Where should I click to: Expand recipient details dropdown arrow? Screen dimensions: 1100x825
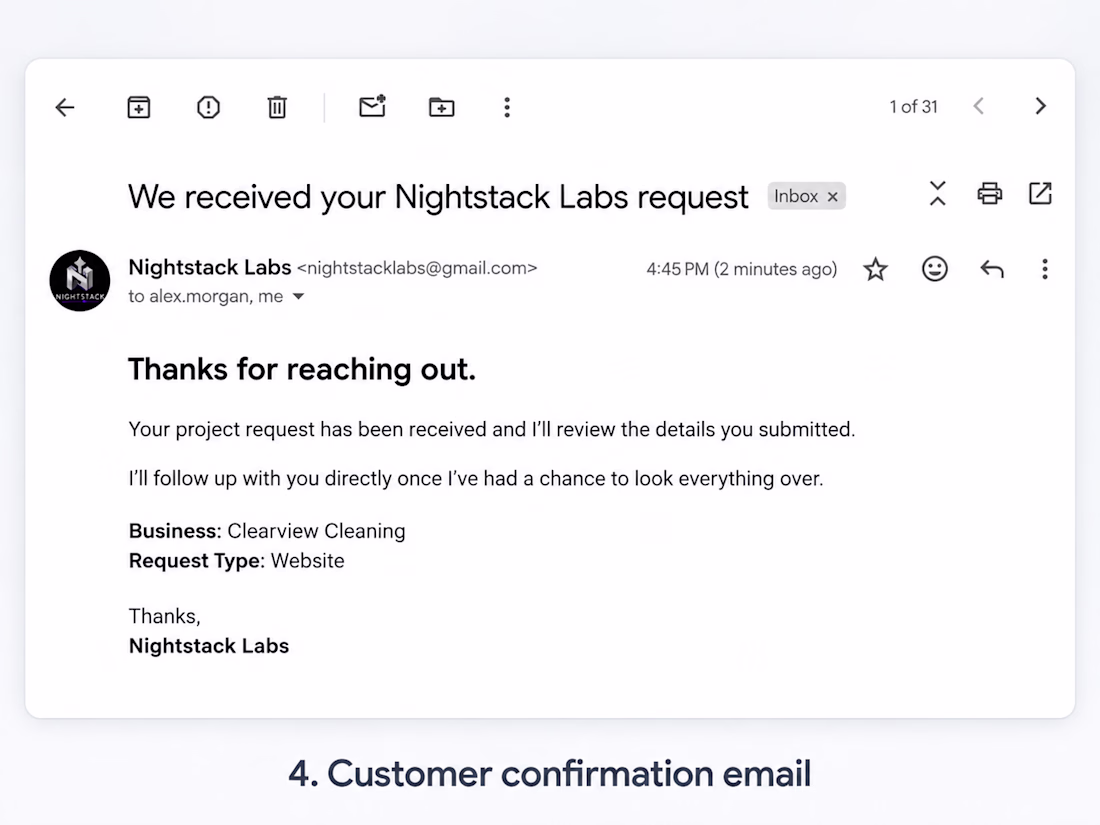[298, 297]
